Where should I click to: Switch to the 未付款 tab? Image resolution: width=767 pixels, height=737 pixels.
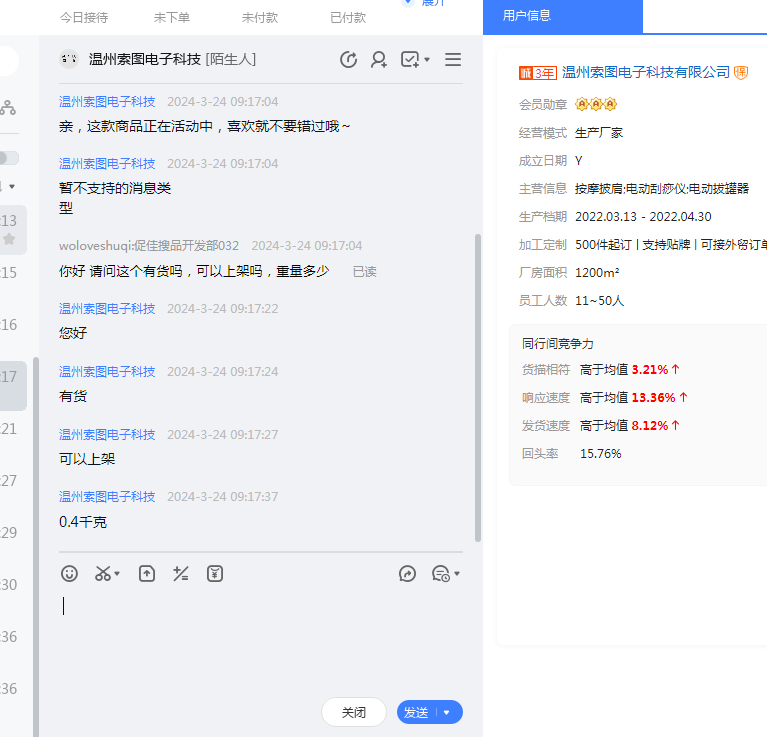[x=260, y=17]
